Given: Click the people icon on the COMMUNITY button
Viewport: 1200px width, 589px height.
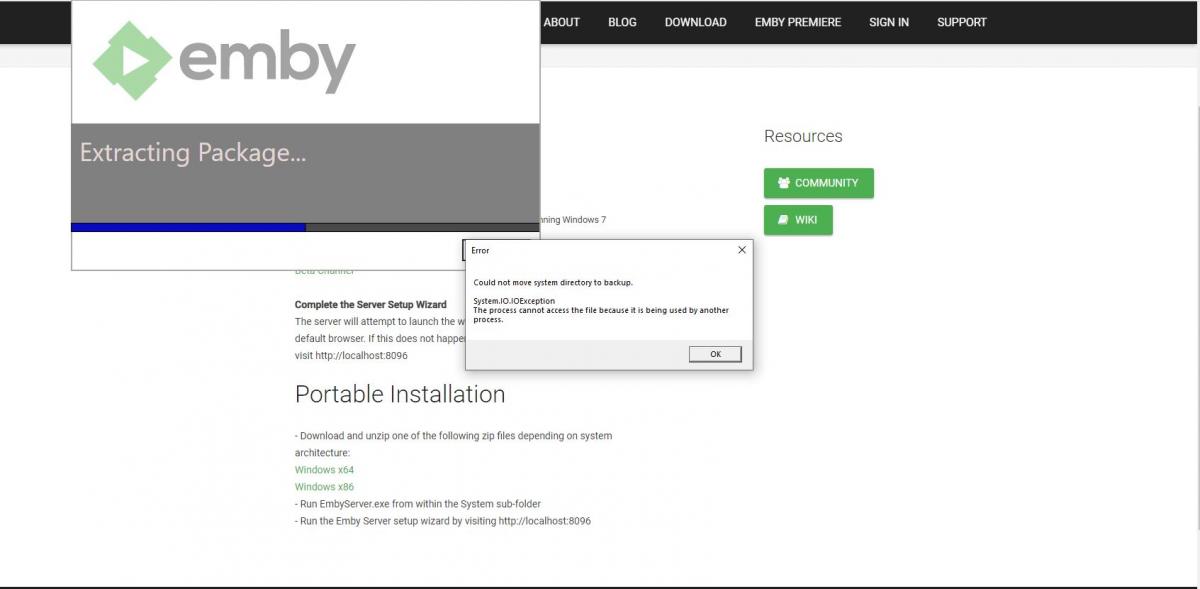Looking at the screenshot, I should [x=784, y=183].
